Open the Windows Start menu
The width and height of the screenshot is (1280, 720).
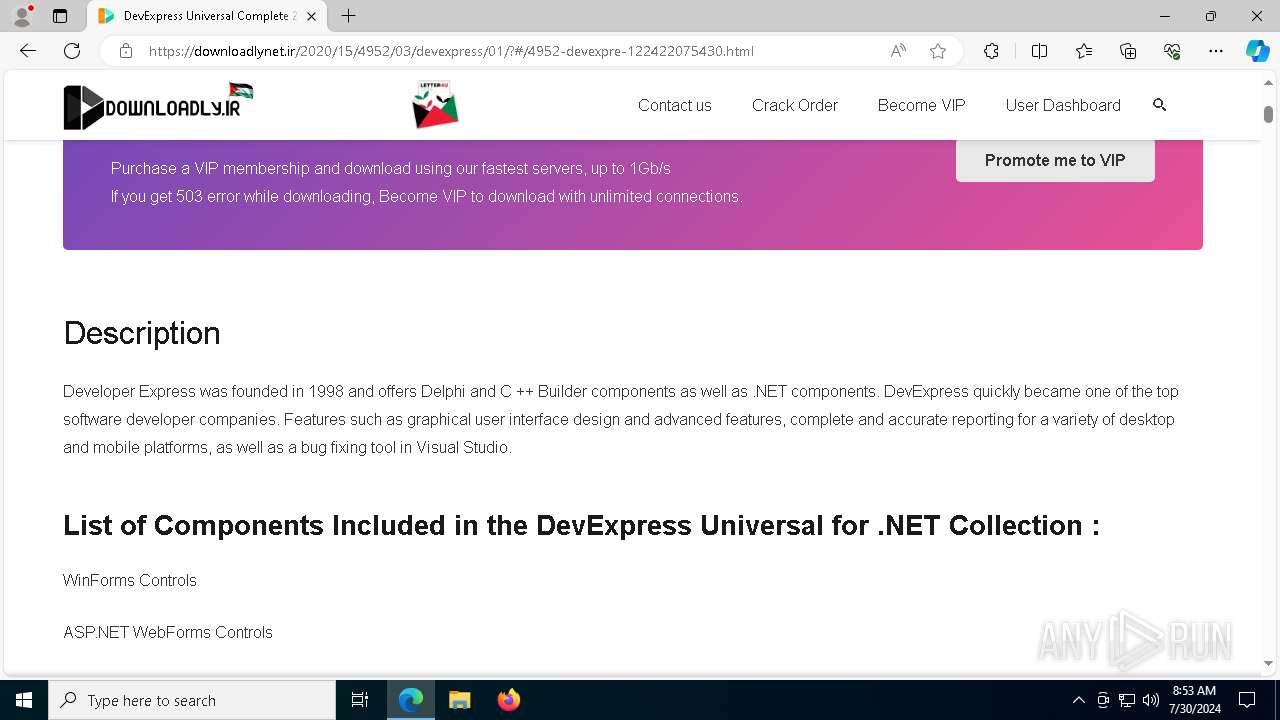click(x=24, y=700)
